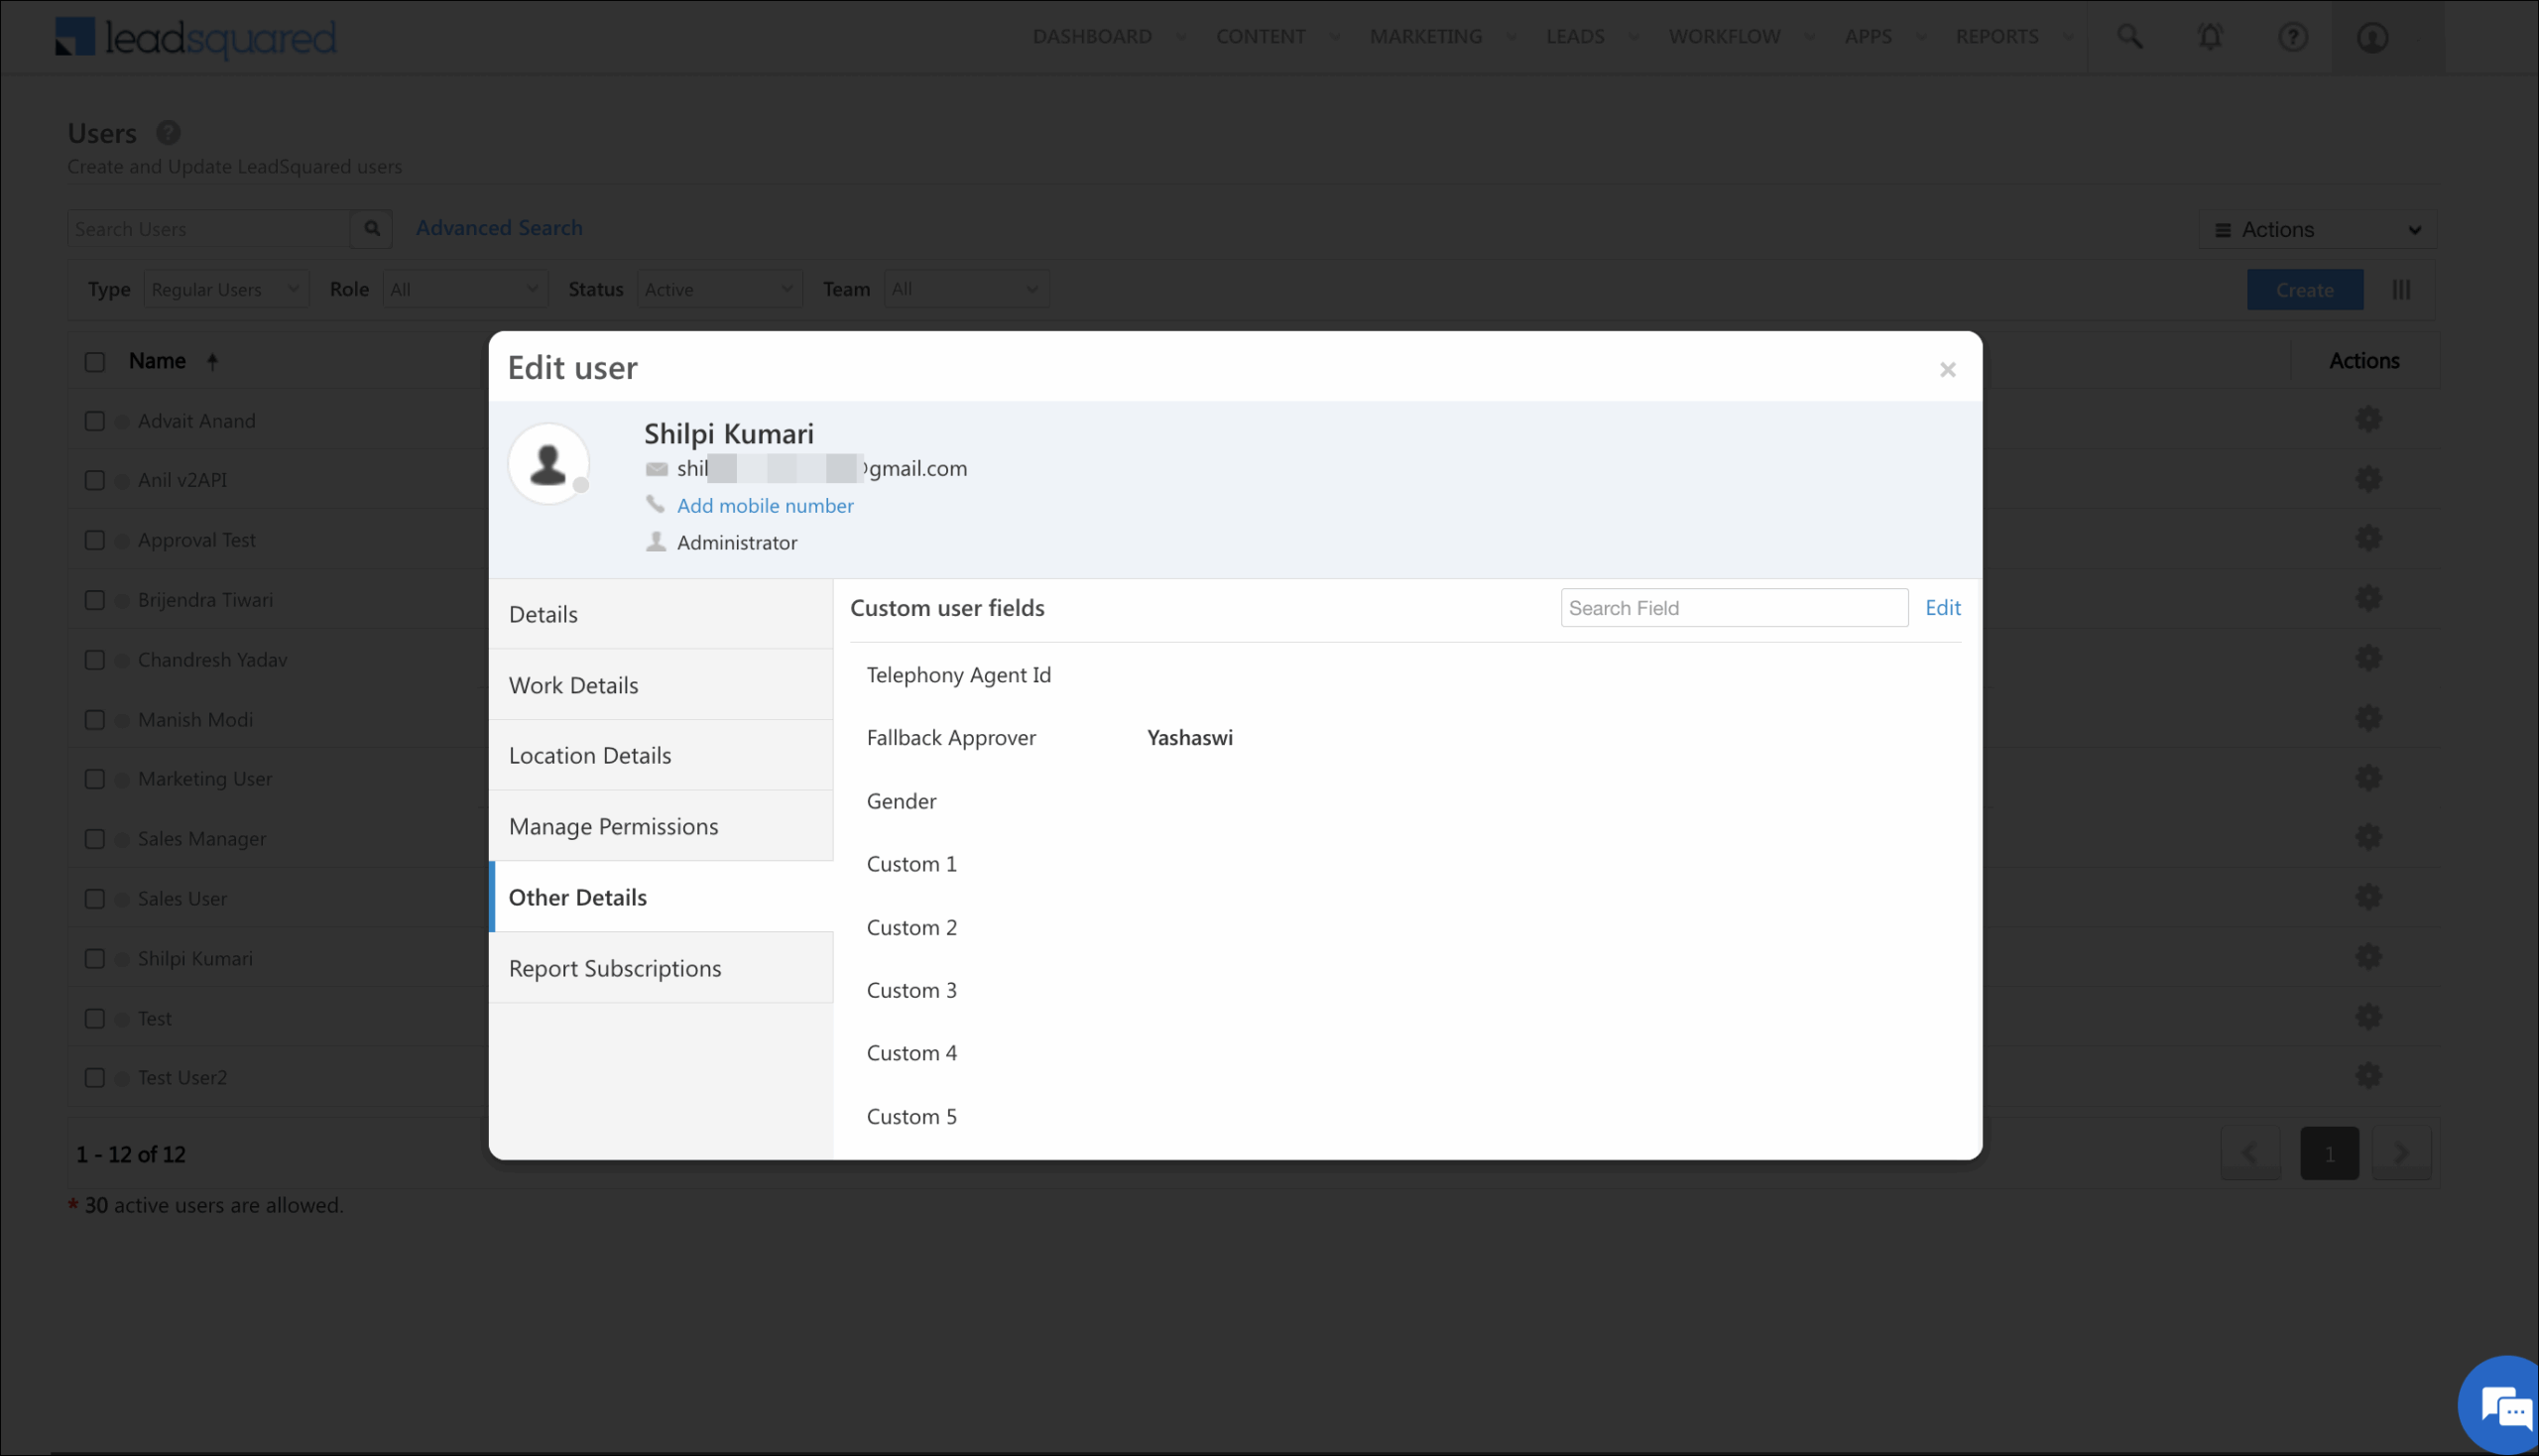Switch to the Report Subscriptions tab
This screenshot has height=1456, width=2539.
tap(660, 968)
